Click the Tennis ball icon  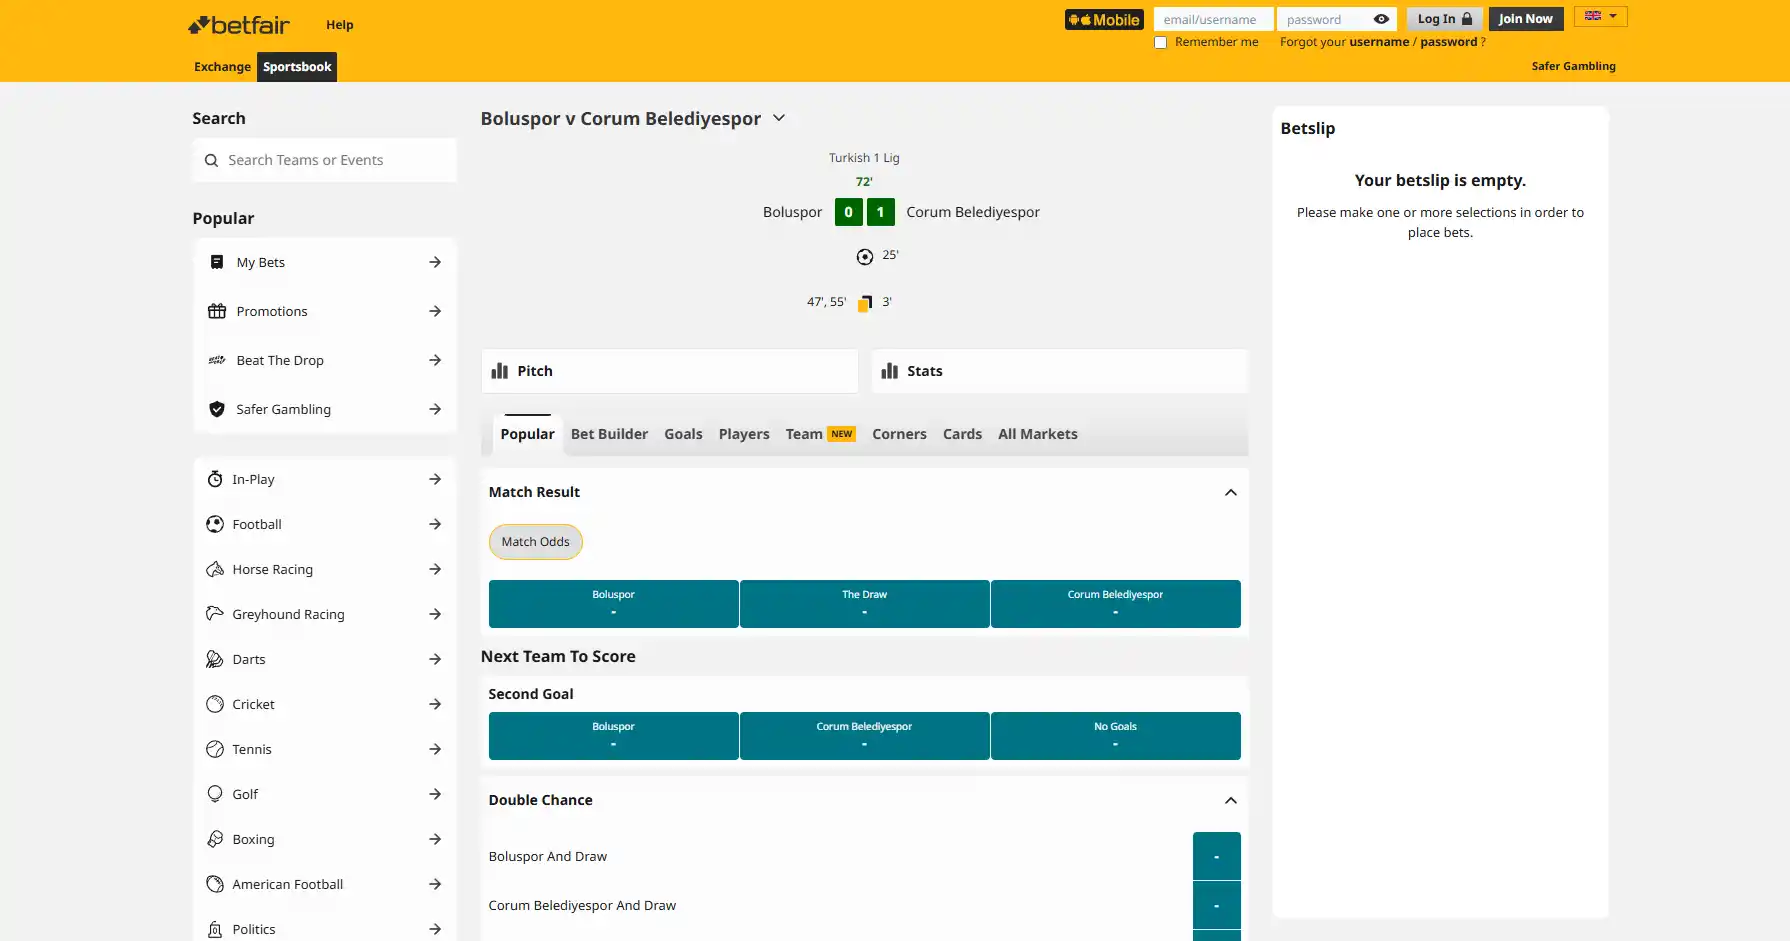215,749
